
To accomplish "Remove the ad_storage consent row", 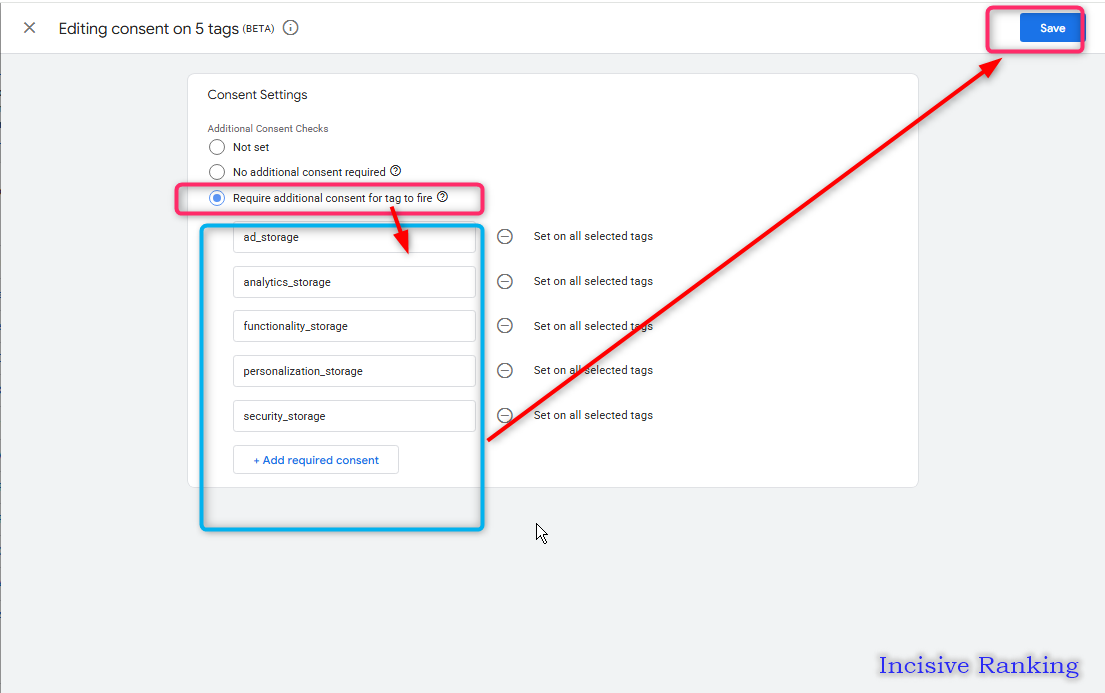I will click(505, 236).
